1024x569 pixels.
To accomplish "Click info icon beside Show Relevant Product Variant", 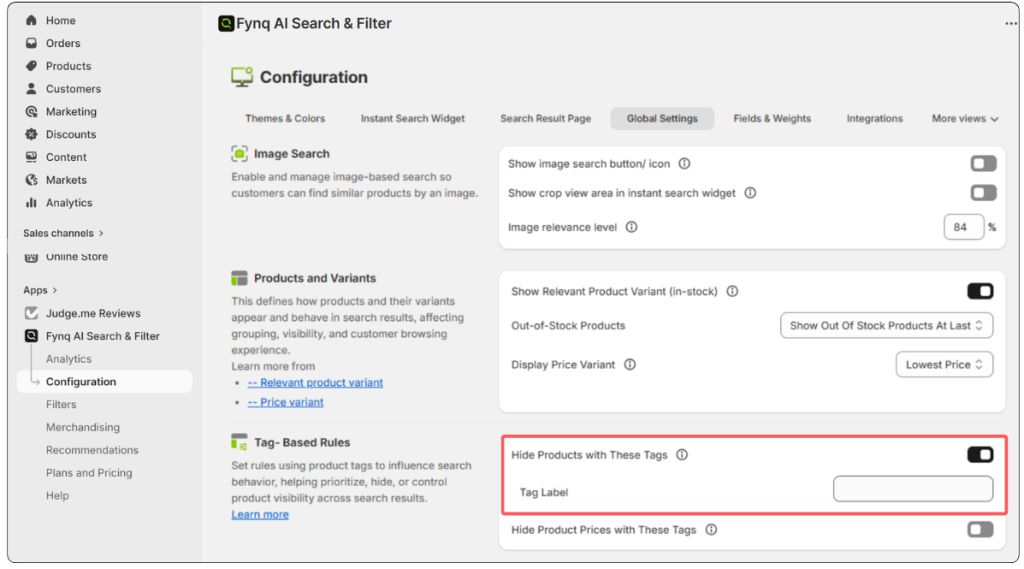I will point(732,291).
